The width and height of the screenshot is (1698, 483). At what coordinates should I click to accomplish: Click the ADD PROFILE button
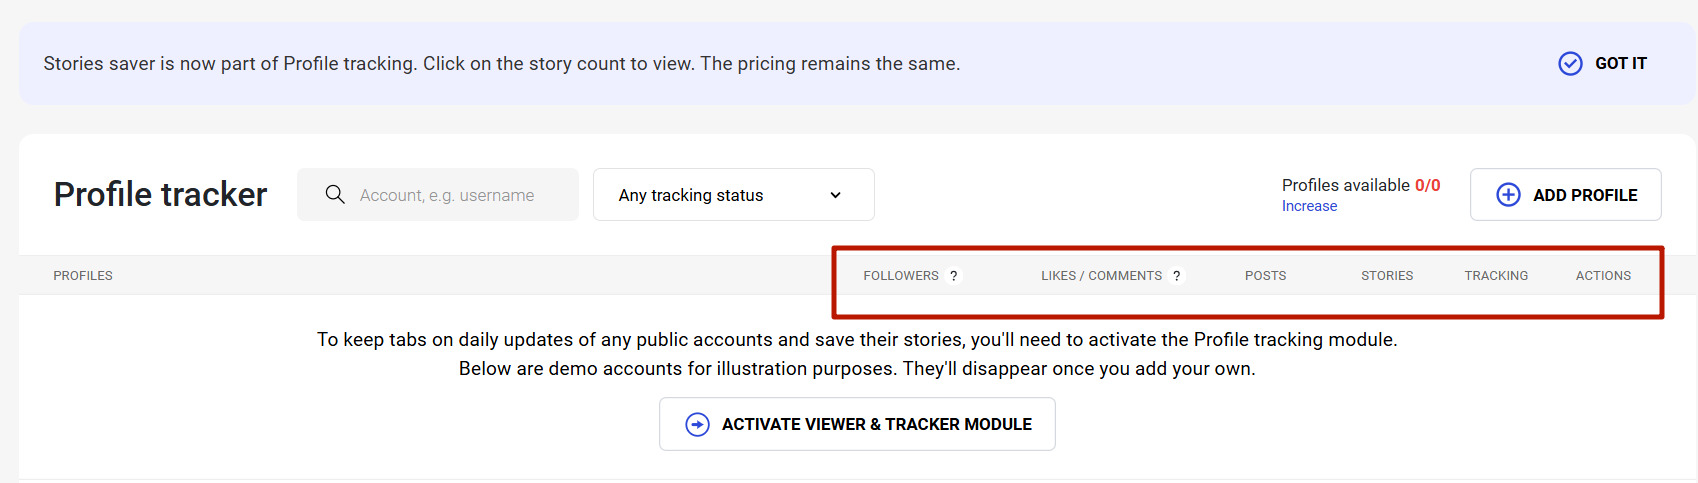pyautogui.click(x=1565, y=195)
